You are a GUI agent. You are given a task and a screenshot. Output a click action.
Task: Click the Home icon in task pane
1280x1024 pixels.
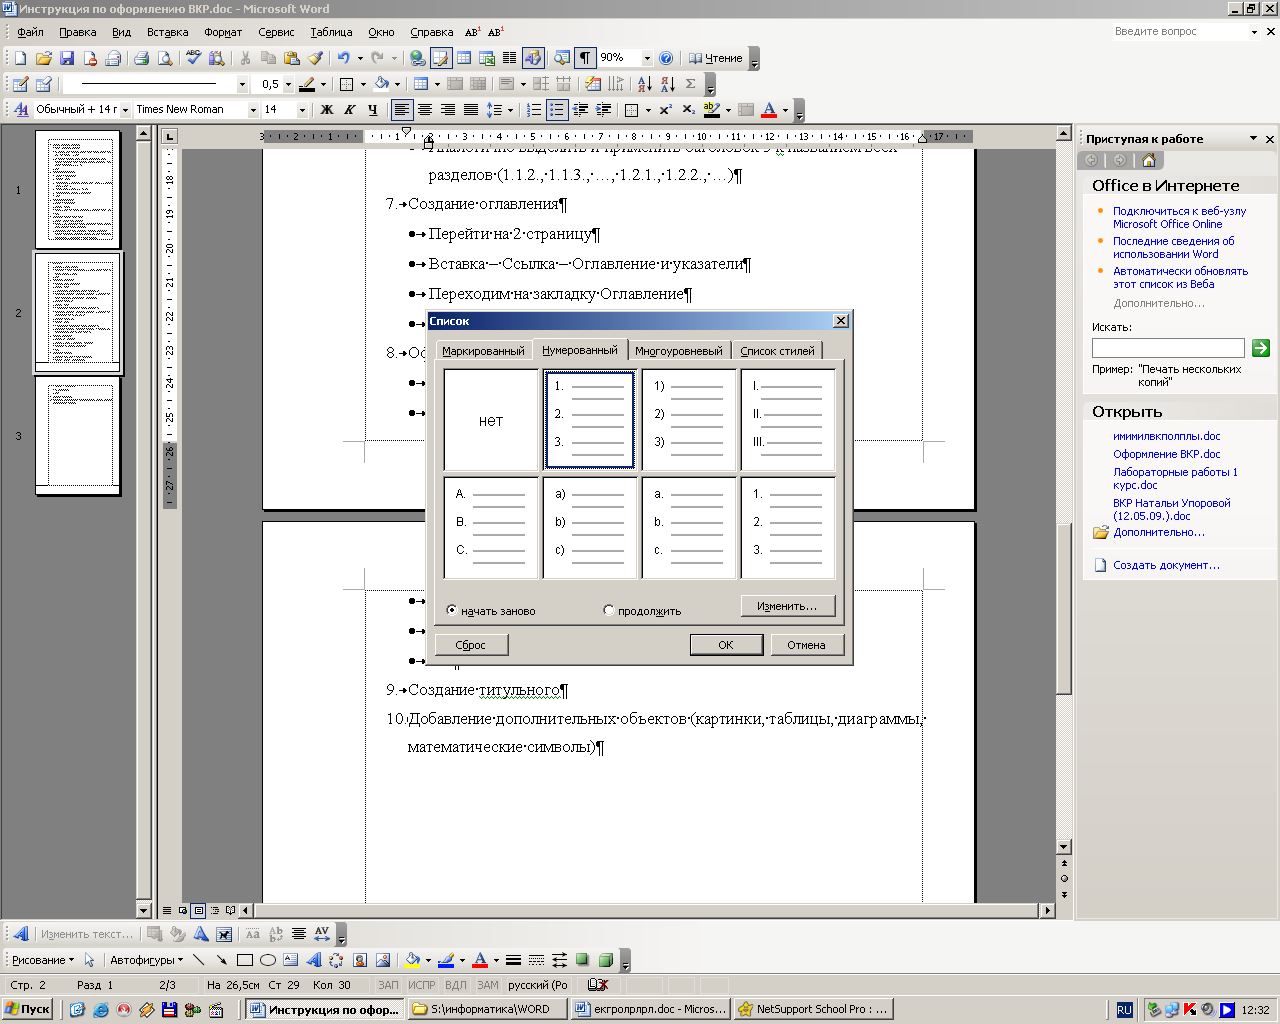1148,160
